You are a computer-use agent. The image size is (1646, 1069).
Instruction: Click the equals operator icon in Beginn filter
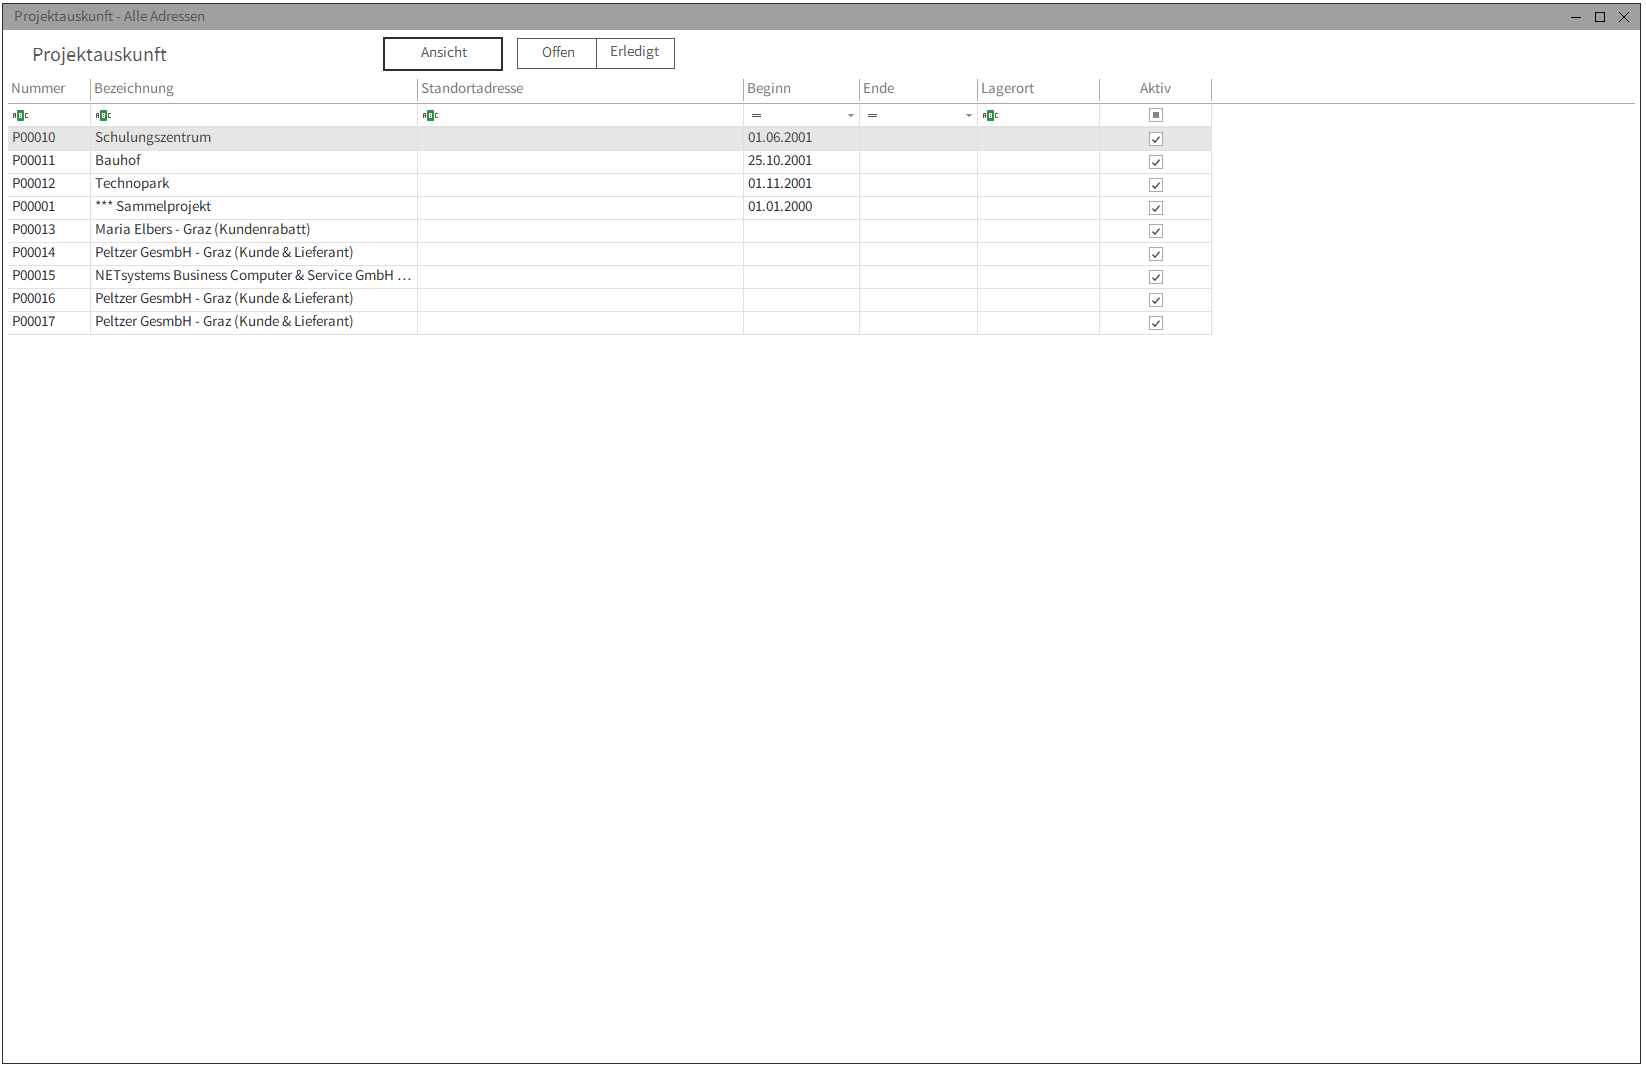(757, 116)
